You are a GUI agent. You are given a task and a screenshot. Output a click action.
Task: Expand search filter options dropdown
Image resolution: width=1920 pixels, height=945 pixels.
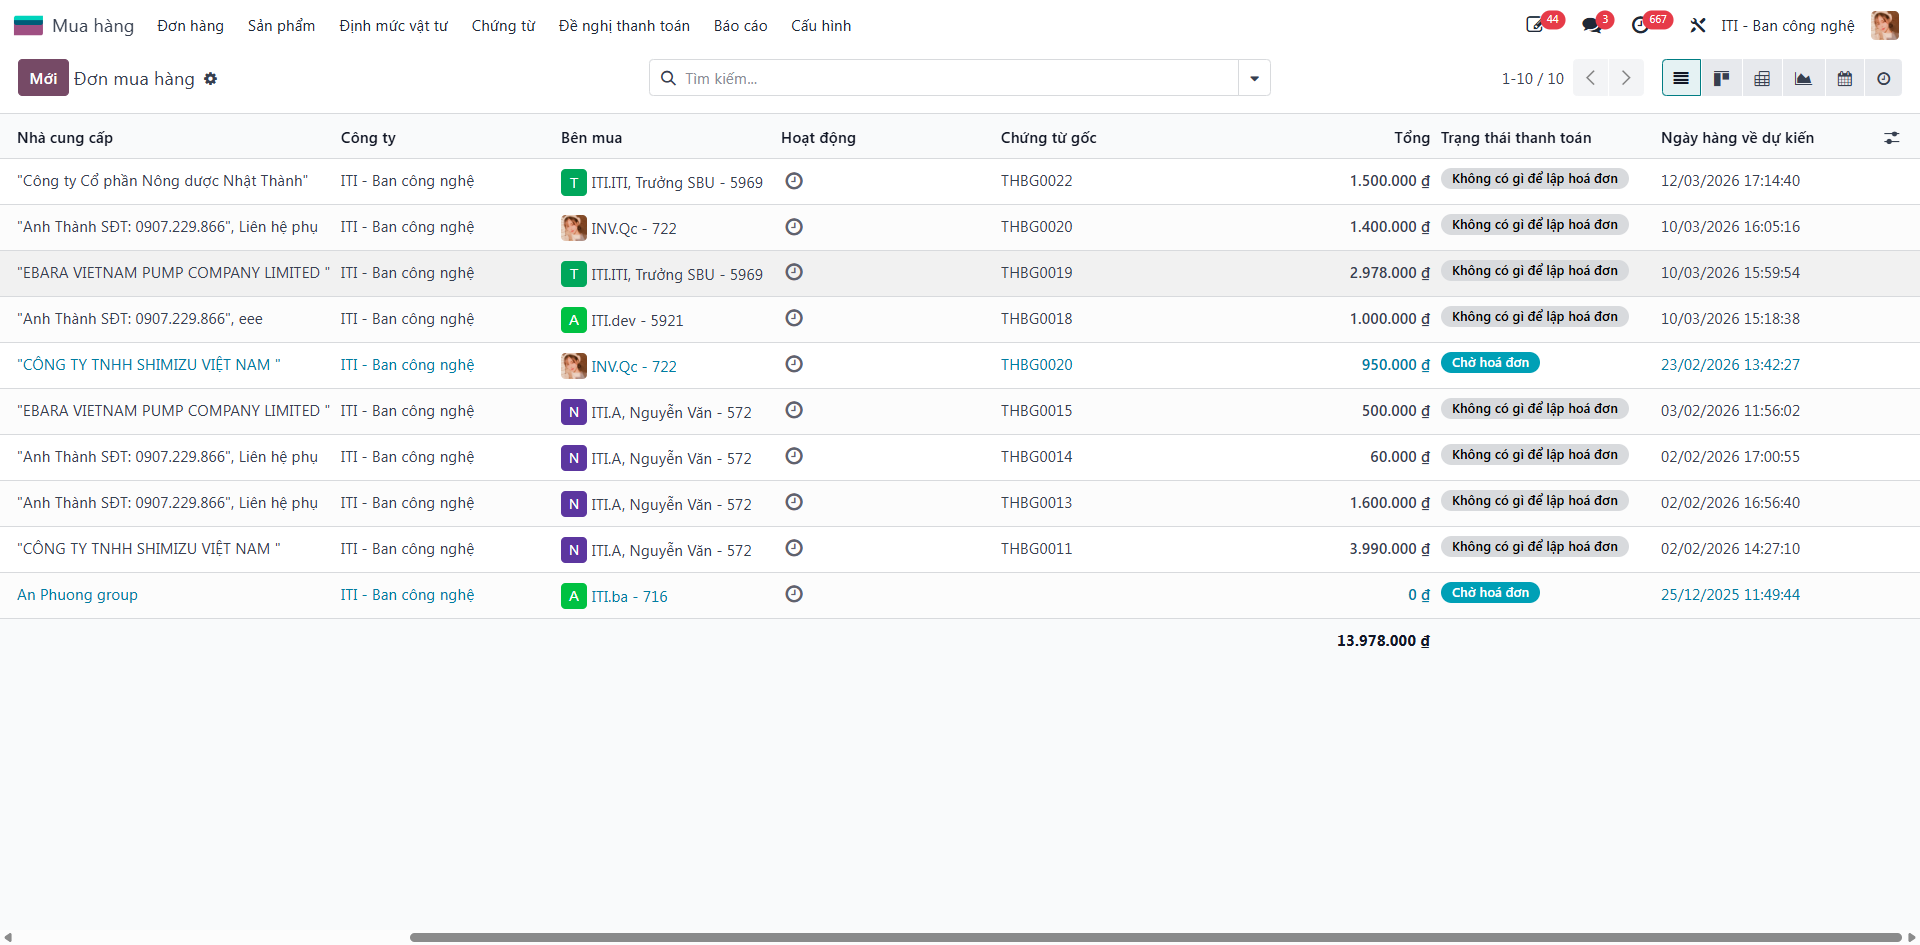(1254, 78)
